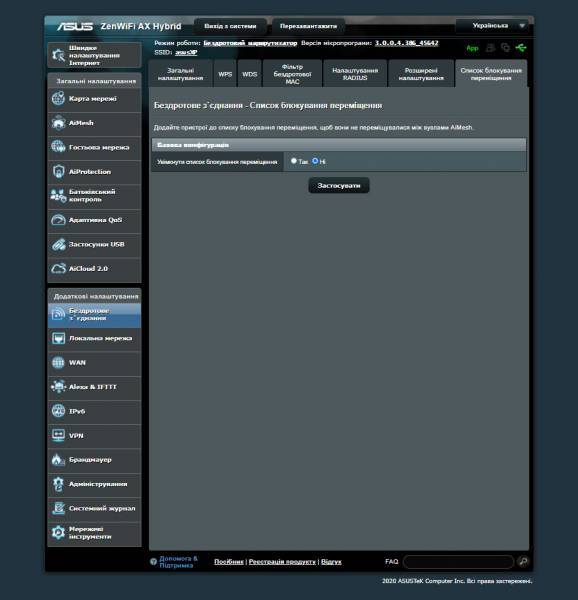Click the Вихід з системи button
This screenshot has width=578, height=600.
(x=230, y=26)
